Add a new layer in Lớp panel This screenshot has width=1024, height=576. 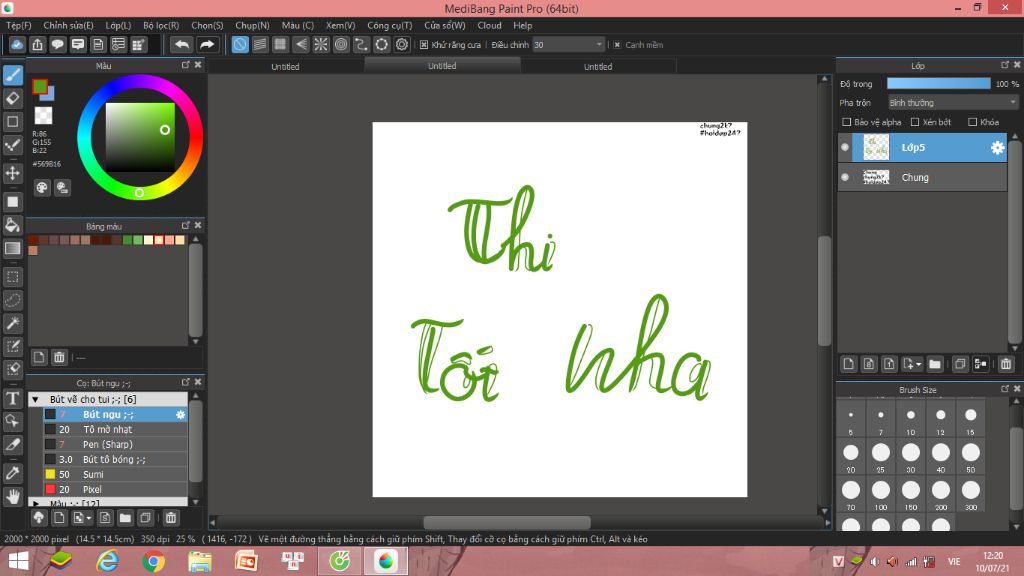[x=848, y=364]
